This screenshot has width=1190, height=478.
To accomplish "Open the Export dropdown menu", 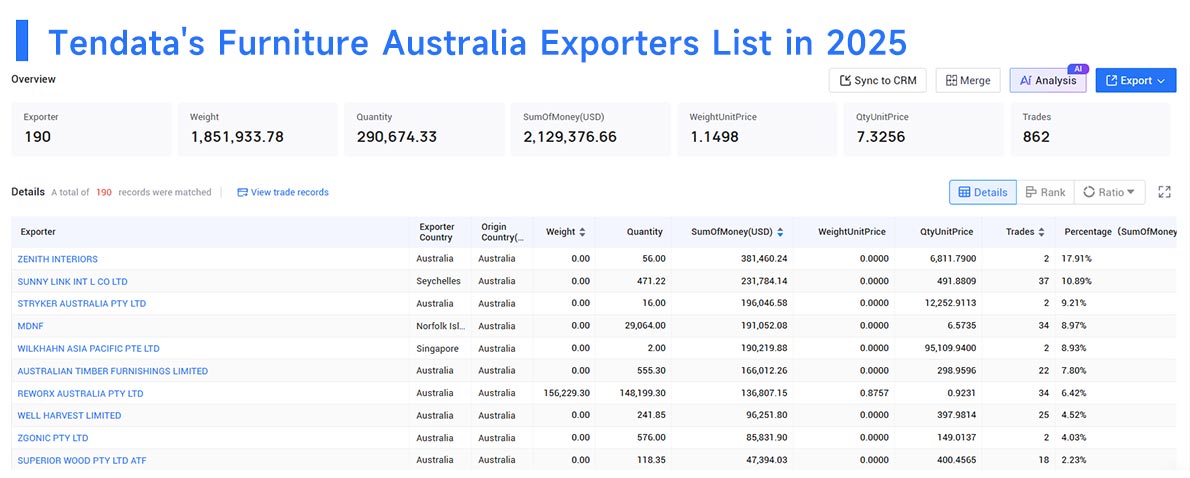I will (1135, 80).
